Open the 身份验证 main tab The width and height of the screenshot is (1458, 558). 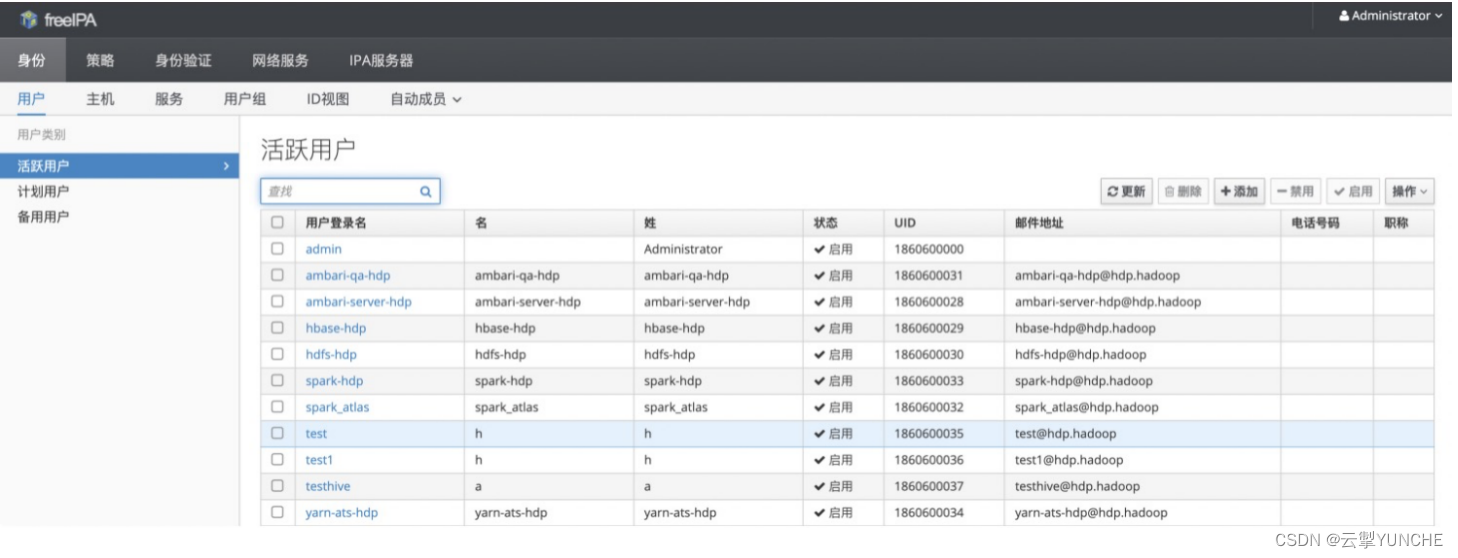183,60
